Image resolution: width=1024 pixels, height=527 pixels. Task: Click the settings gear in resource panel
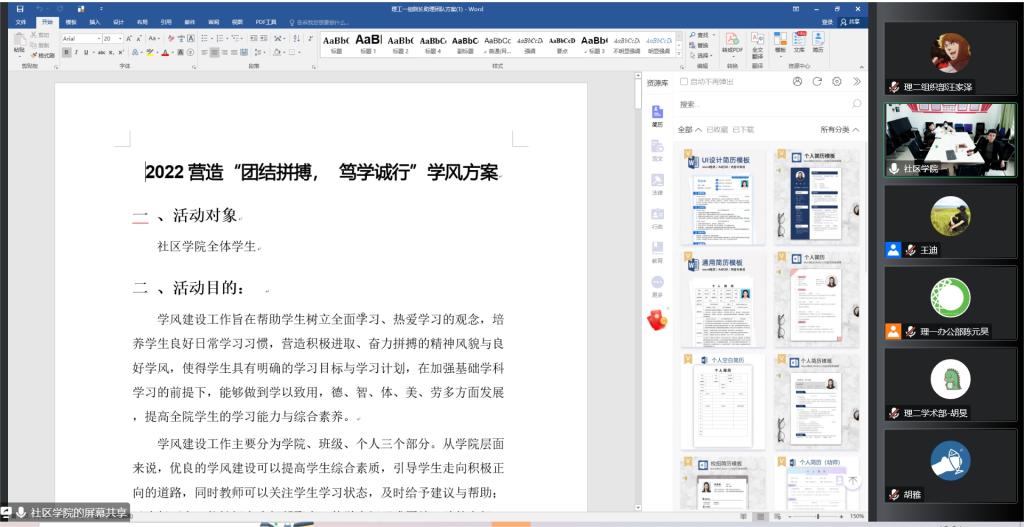click(837, 82)
